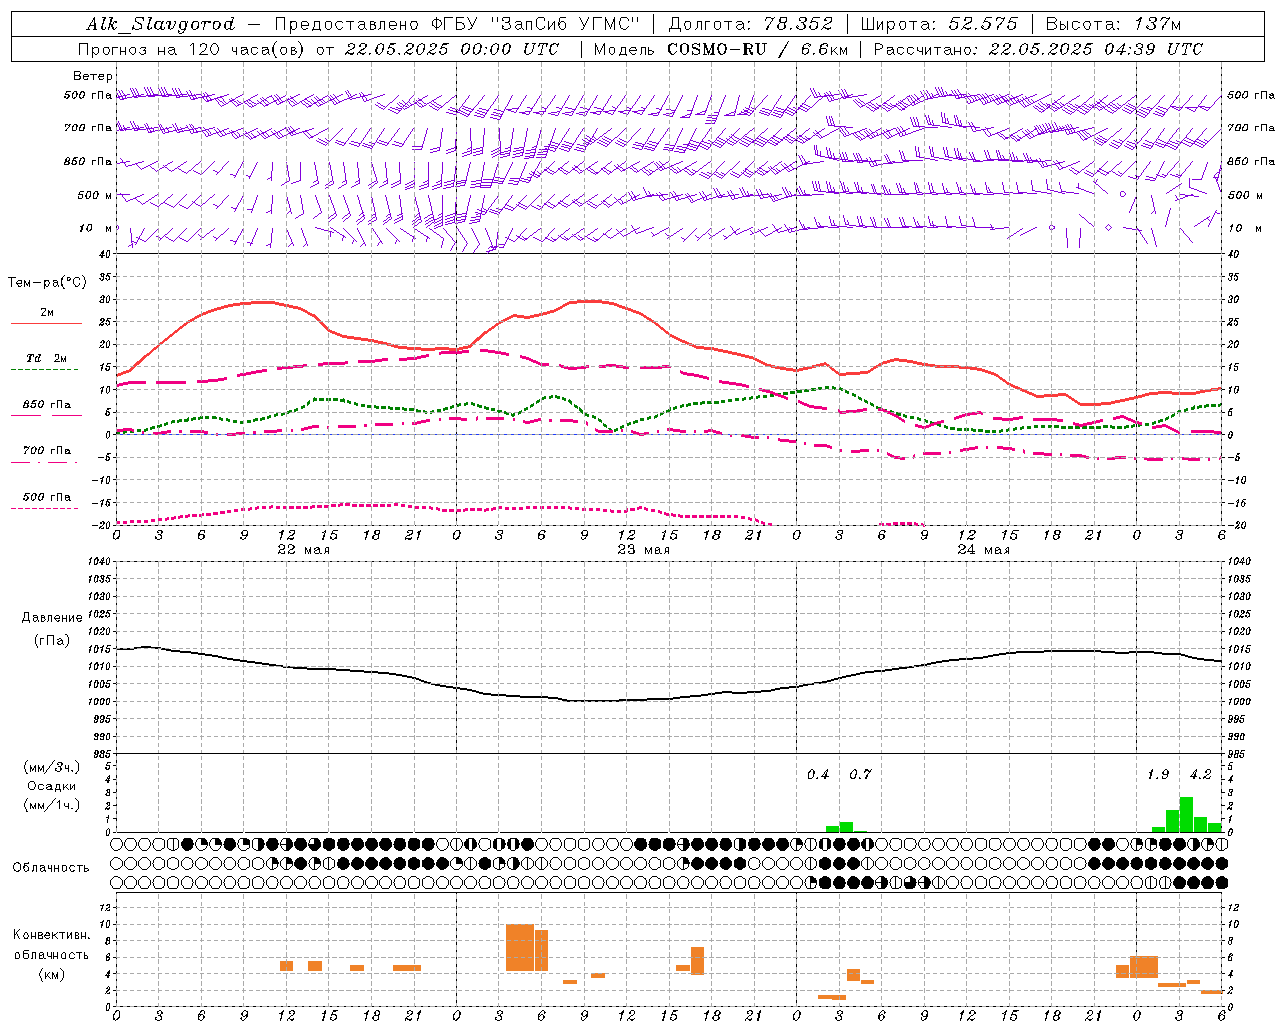Click the pink dash-dot 700 гПа legend line
Screen dimensions: 1280x1024
(44, 463)
